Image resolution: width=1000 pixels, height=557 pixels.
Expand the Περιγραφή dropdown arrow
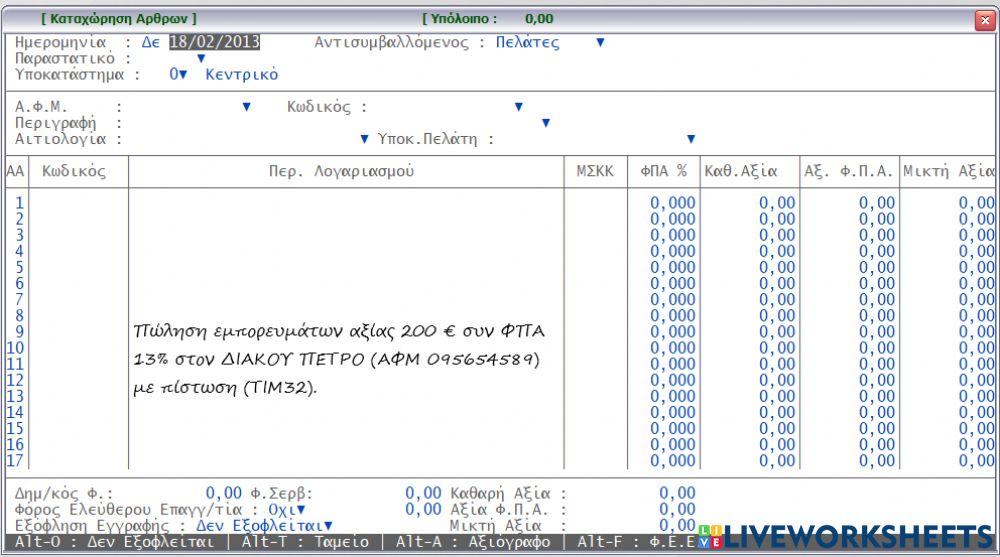tap(545, 123)
